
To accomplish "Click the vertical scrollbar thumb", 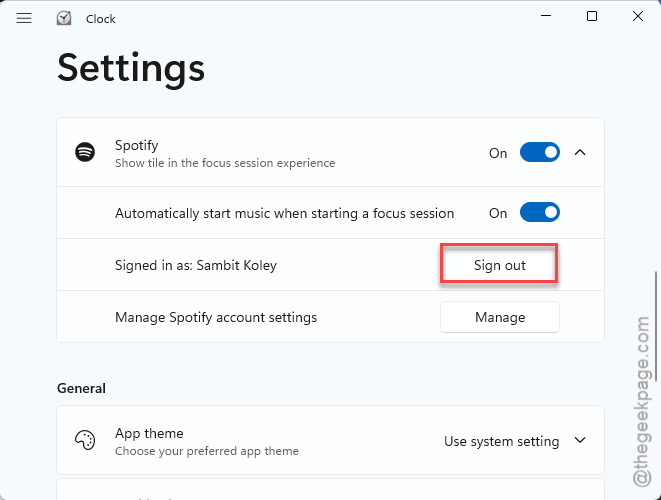I will 656,327.
